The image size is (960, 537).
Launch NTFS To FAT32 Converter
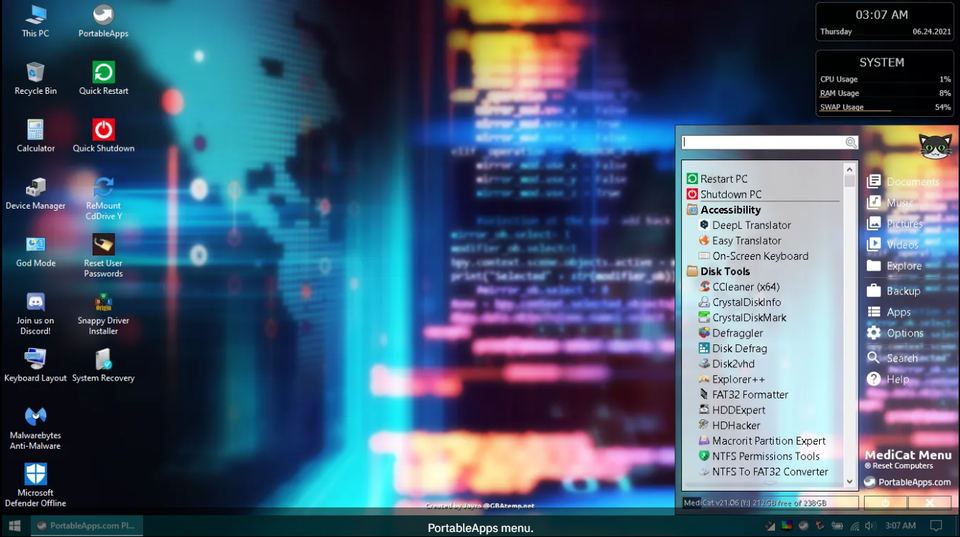click(763, 471)
